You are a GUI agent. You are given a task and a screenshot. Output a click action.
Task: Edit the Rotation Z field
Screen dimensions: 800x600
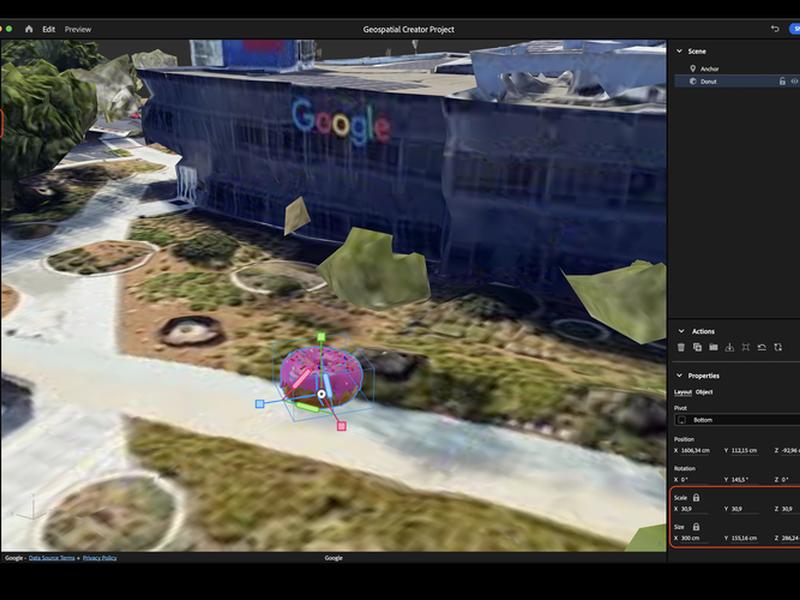790,480
